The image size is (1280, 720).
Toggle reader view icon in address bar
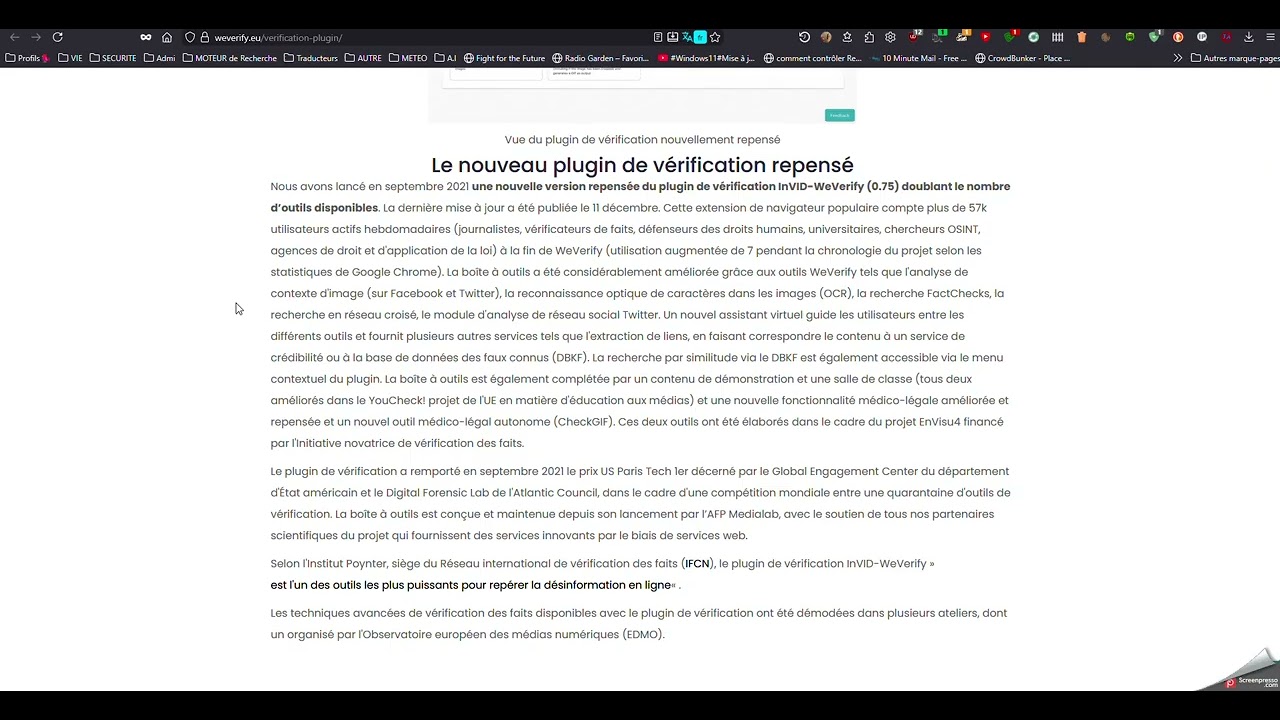[x=658, y=37]
